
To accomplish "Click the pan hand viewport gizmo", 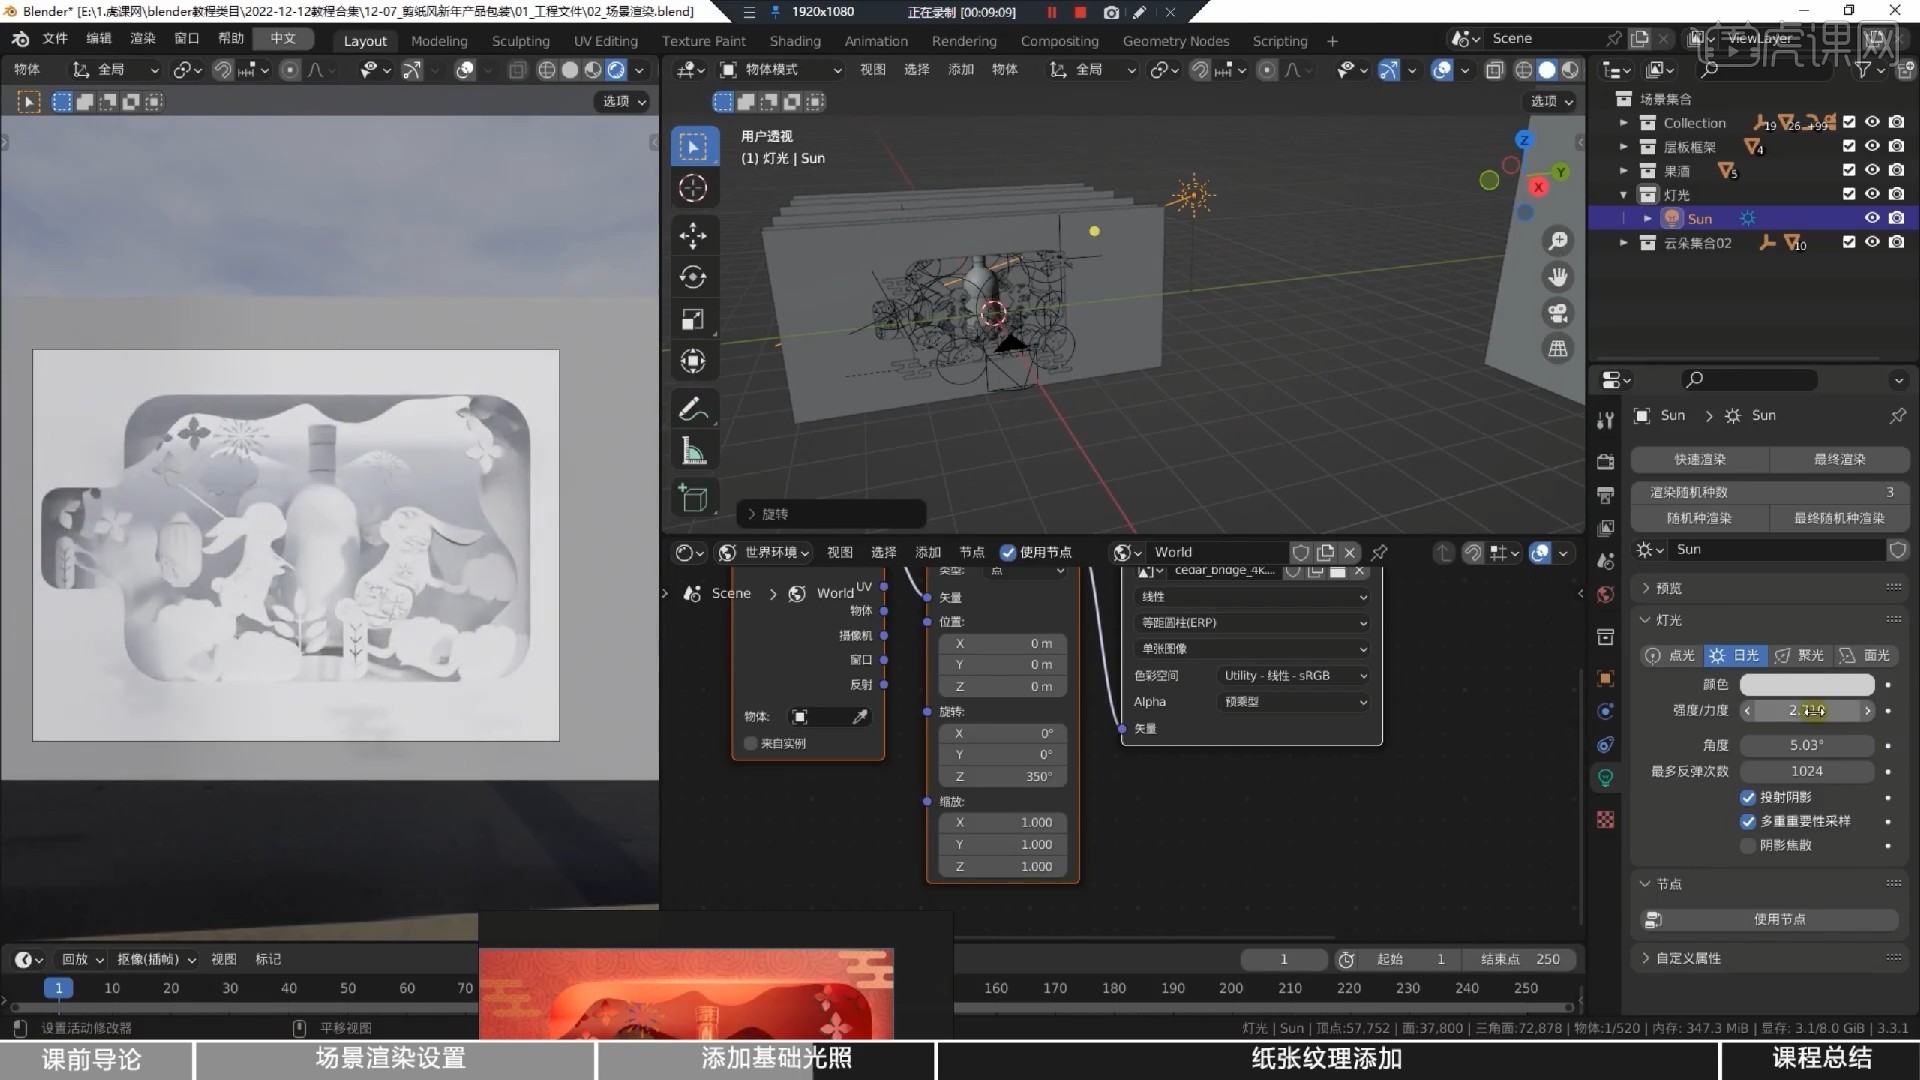I will [x=1558, y=277].
